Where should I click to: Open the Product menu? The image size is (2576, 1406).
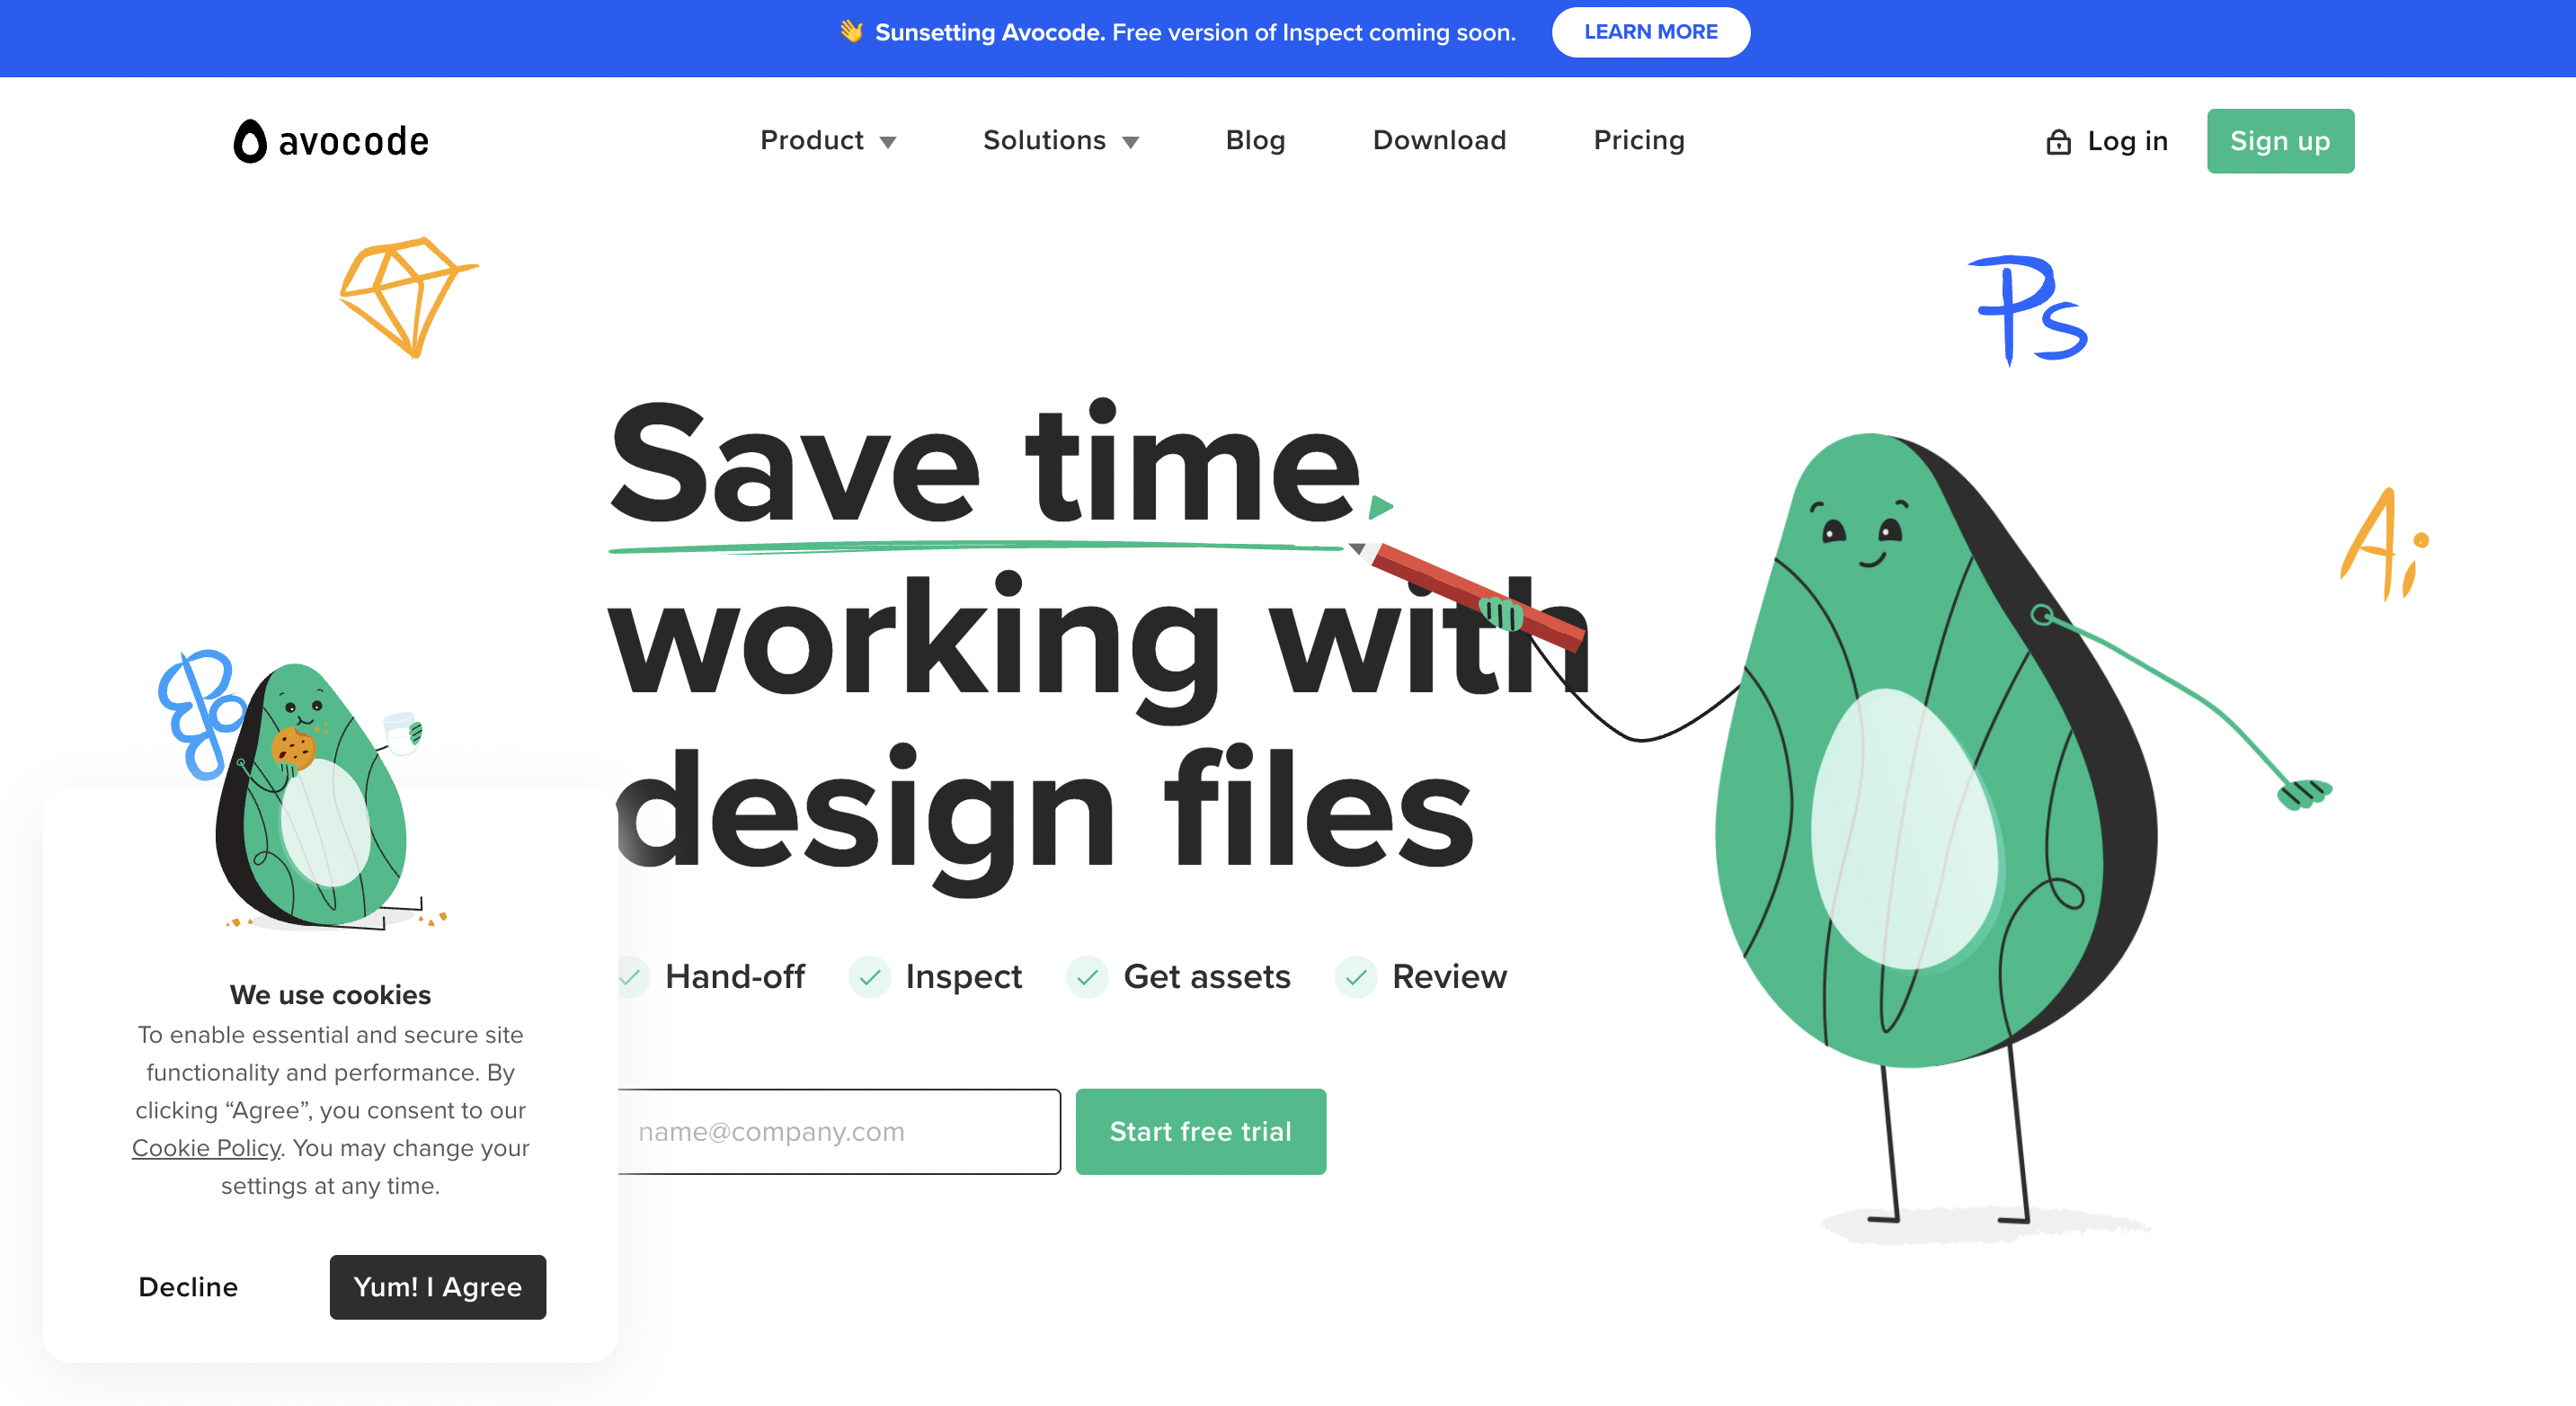pyautogui.click(x=812, y=141)
